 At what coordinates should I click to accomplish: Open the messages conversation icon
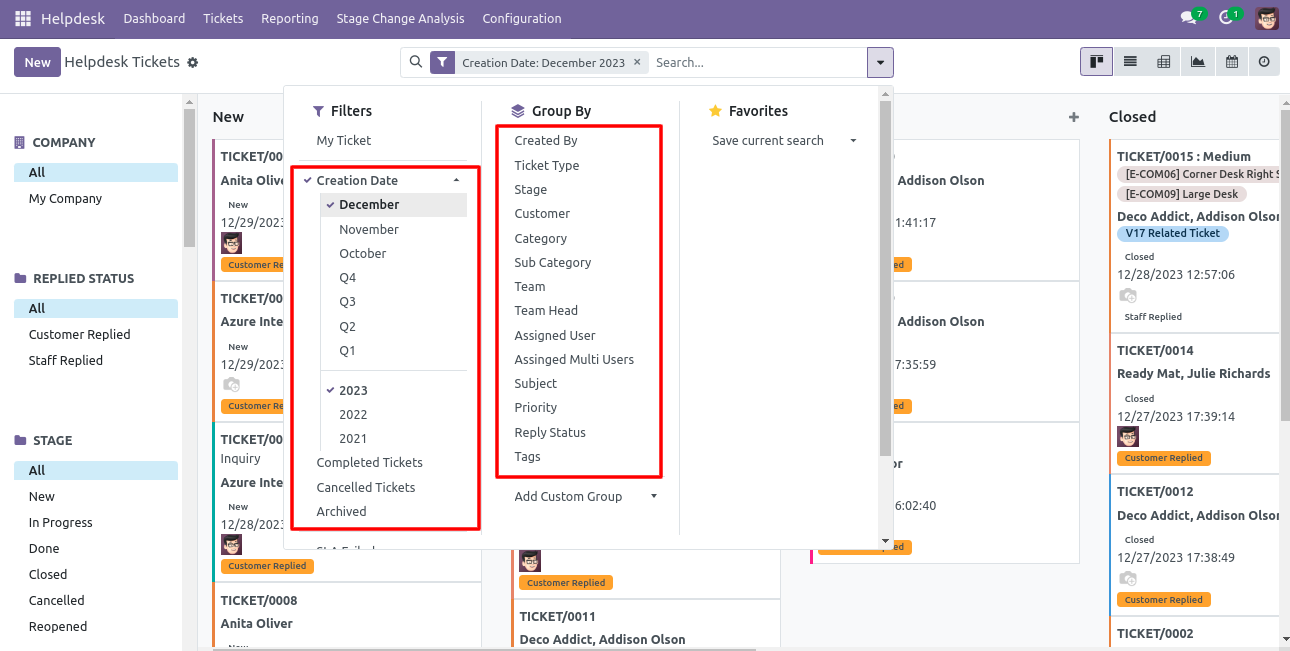1188,18
